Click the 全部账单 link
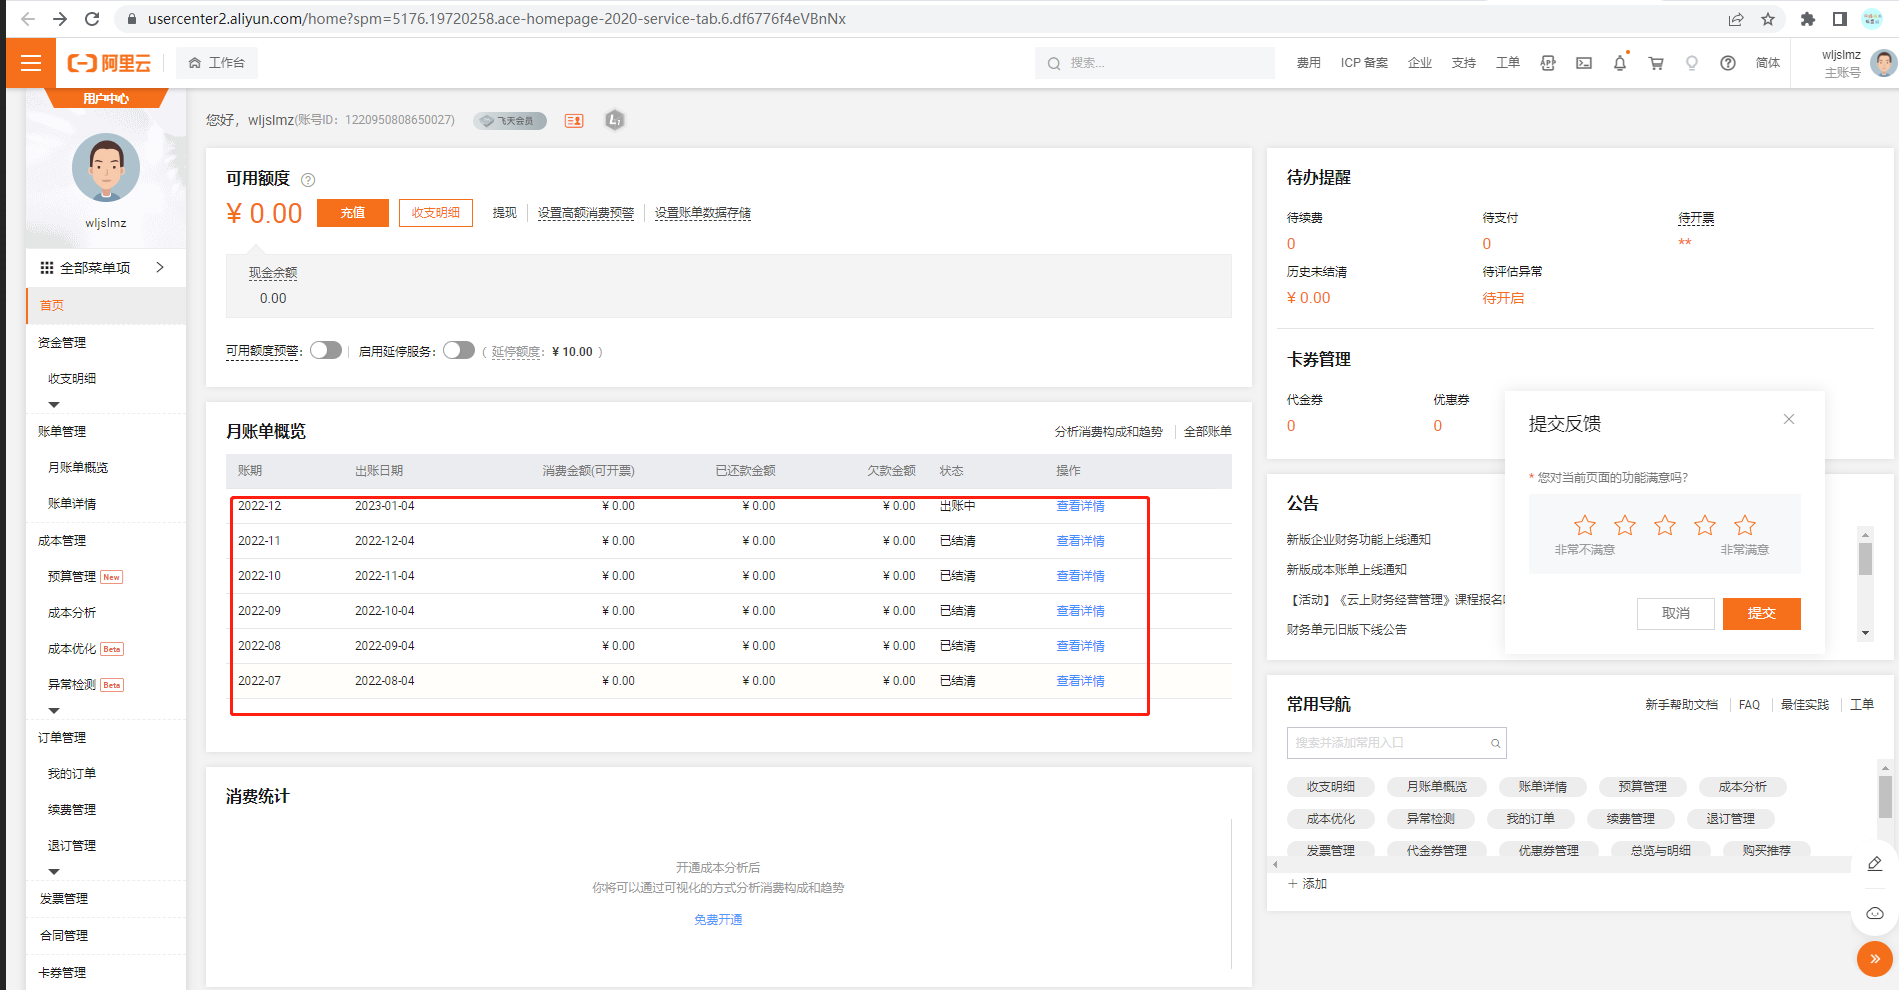Image resolution: width=1899 pixels, height=990 pixels. (1208, 432)
